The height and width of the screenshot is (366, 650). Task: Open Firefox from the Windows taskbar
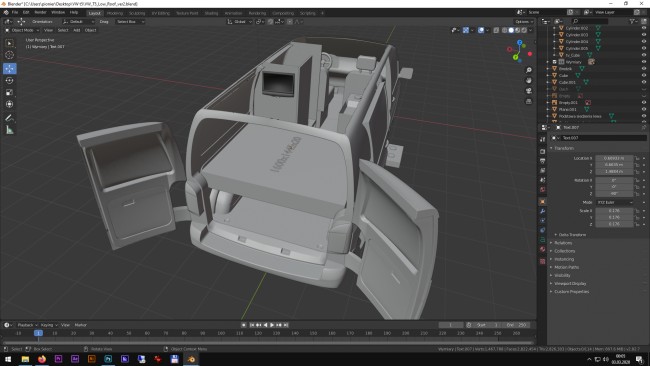[x=42, y=359]
